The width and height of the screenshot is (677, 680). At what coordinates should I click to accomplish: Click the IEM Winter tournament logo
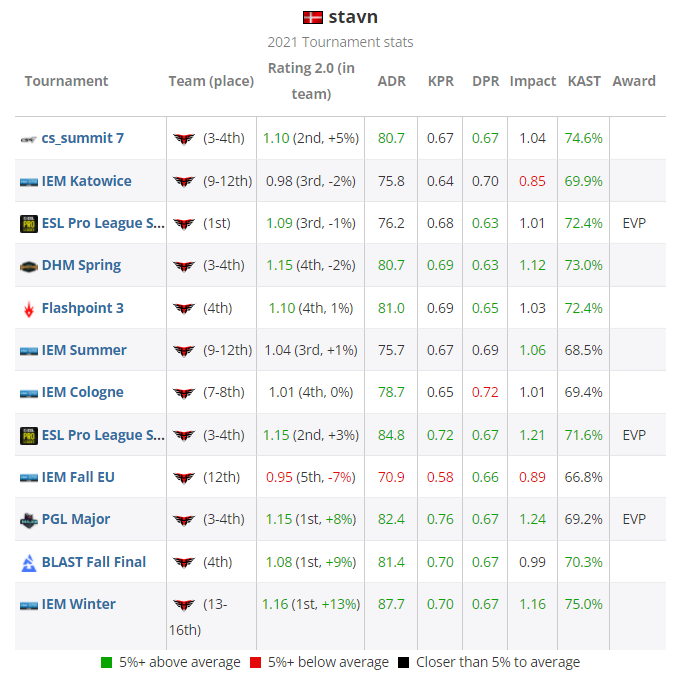pyautogui.click(x=29, y=605)
